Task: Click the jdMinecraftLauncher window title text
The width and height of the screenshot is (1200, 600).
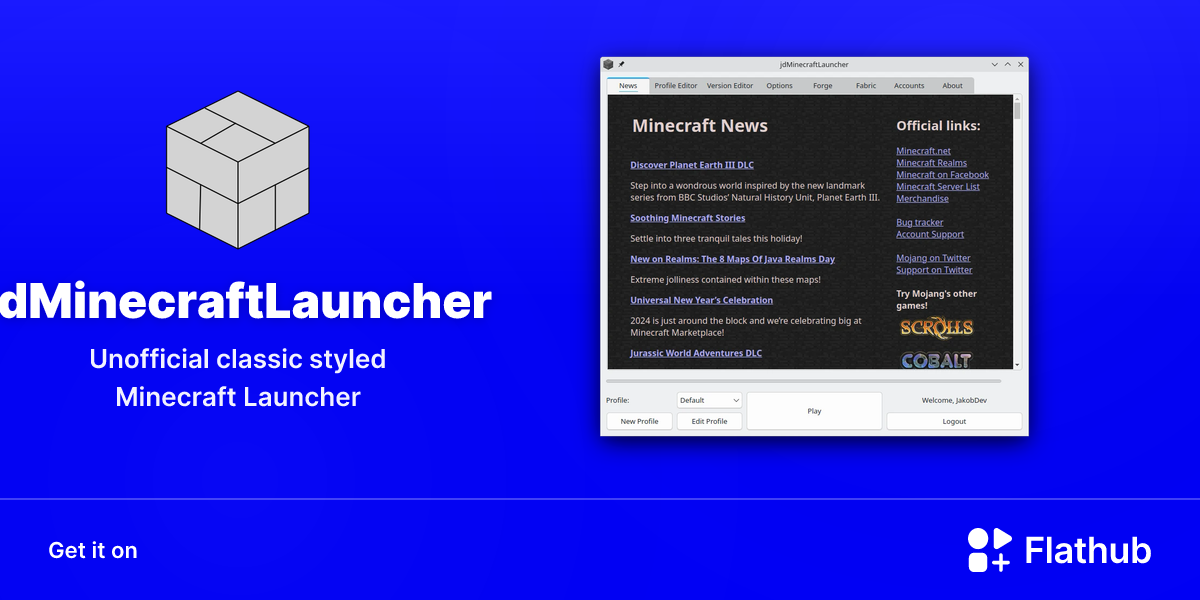Action: (x=814, y=64)
